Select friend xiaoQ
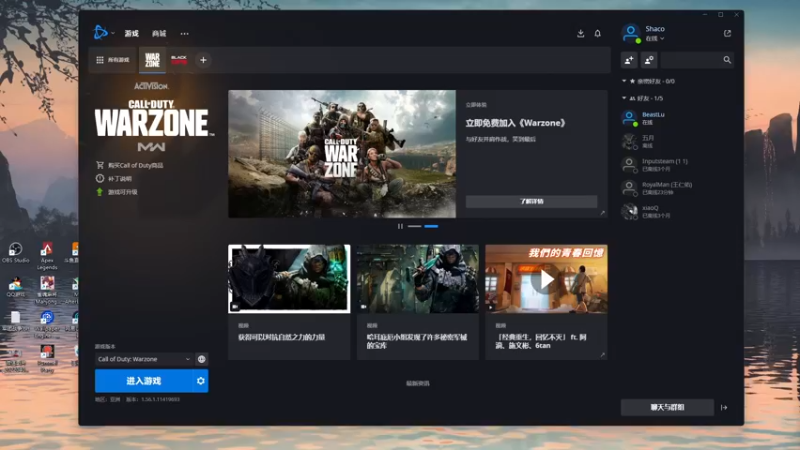Screen dimensions: 800x450 click(x=677, y=211)
